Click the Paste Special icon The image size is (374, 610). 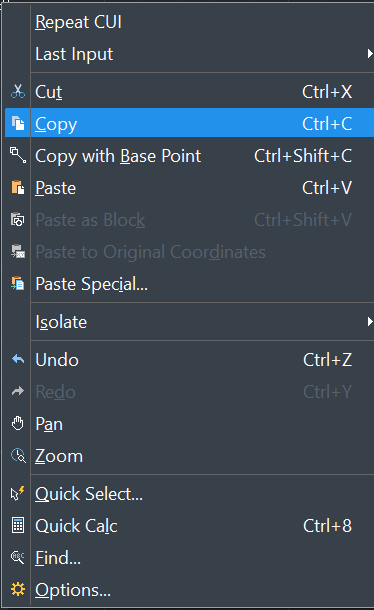(x=18, y=283)
